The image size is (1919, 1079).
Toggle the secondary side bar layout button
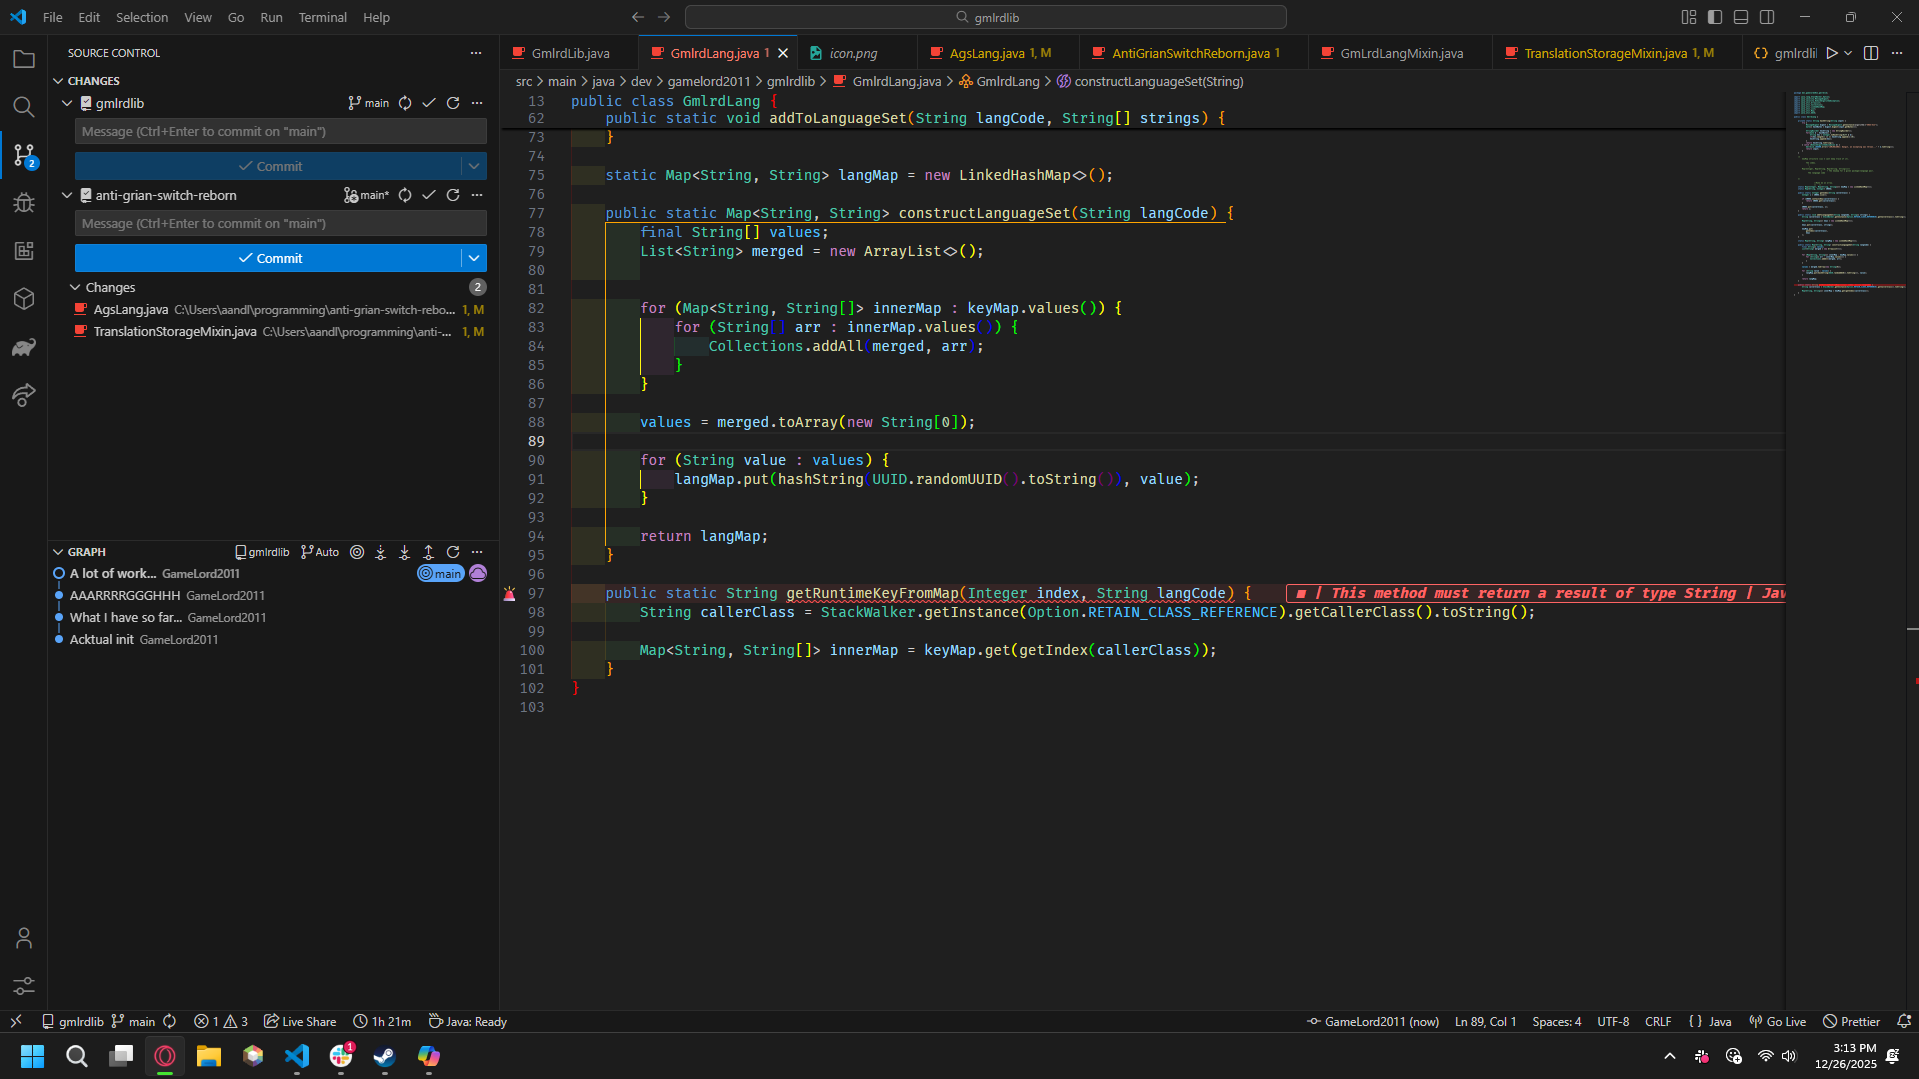pyautogui.click(x=1767, y=17)
